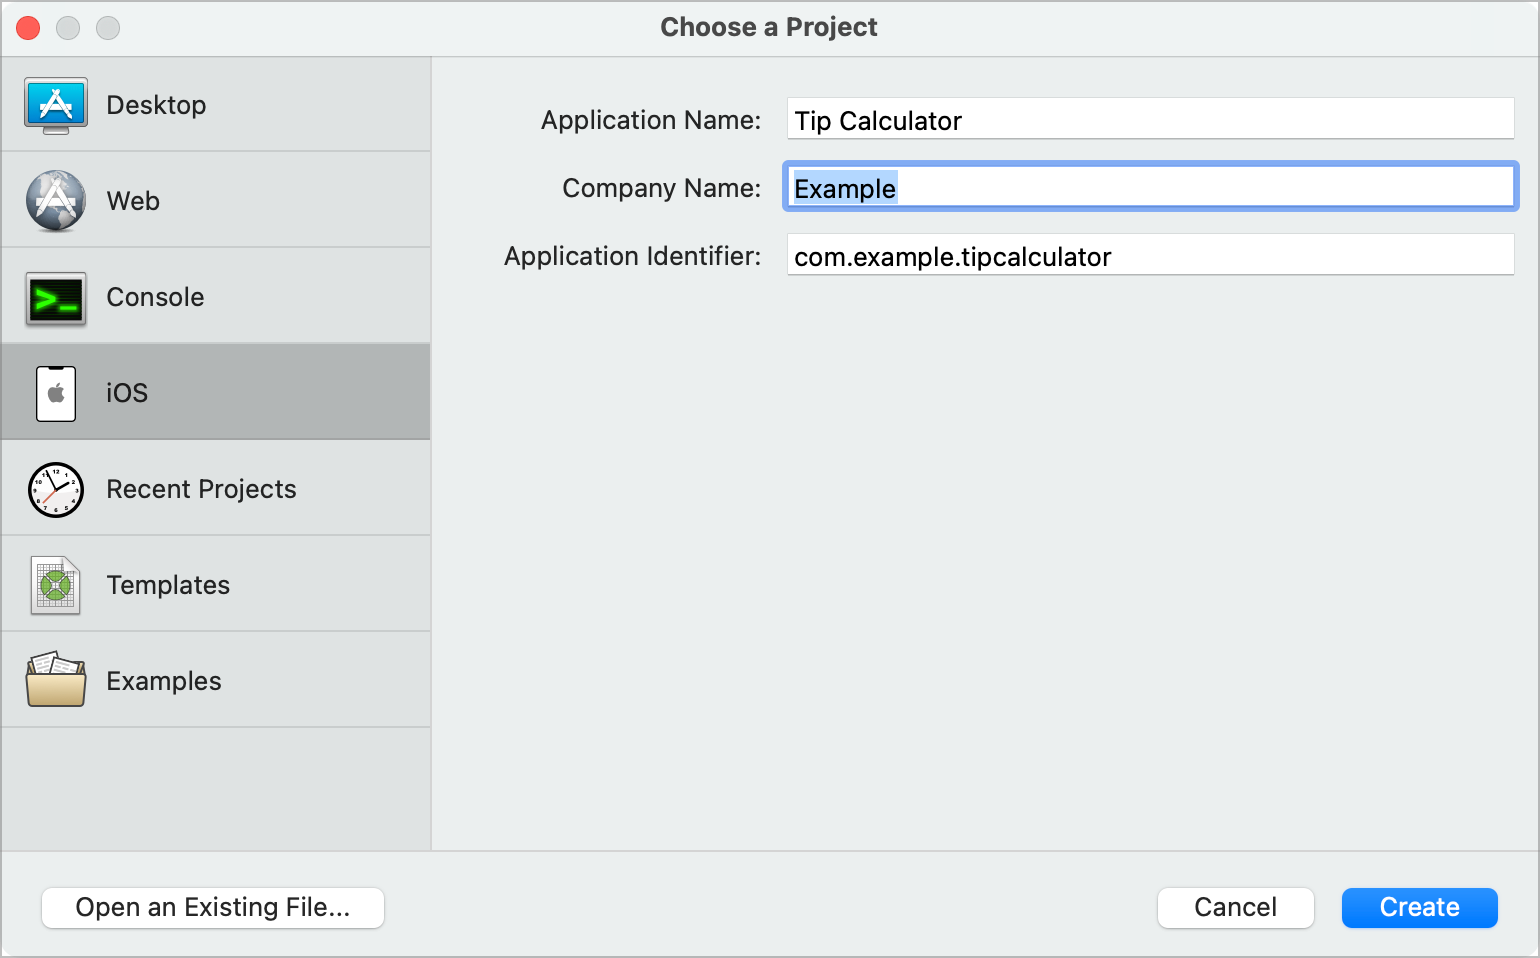Select iOS in the project type list
The width and height of the screenshot is (1540, 958).
coord(126,392)
